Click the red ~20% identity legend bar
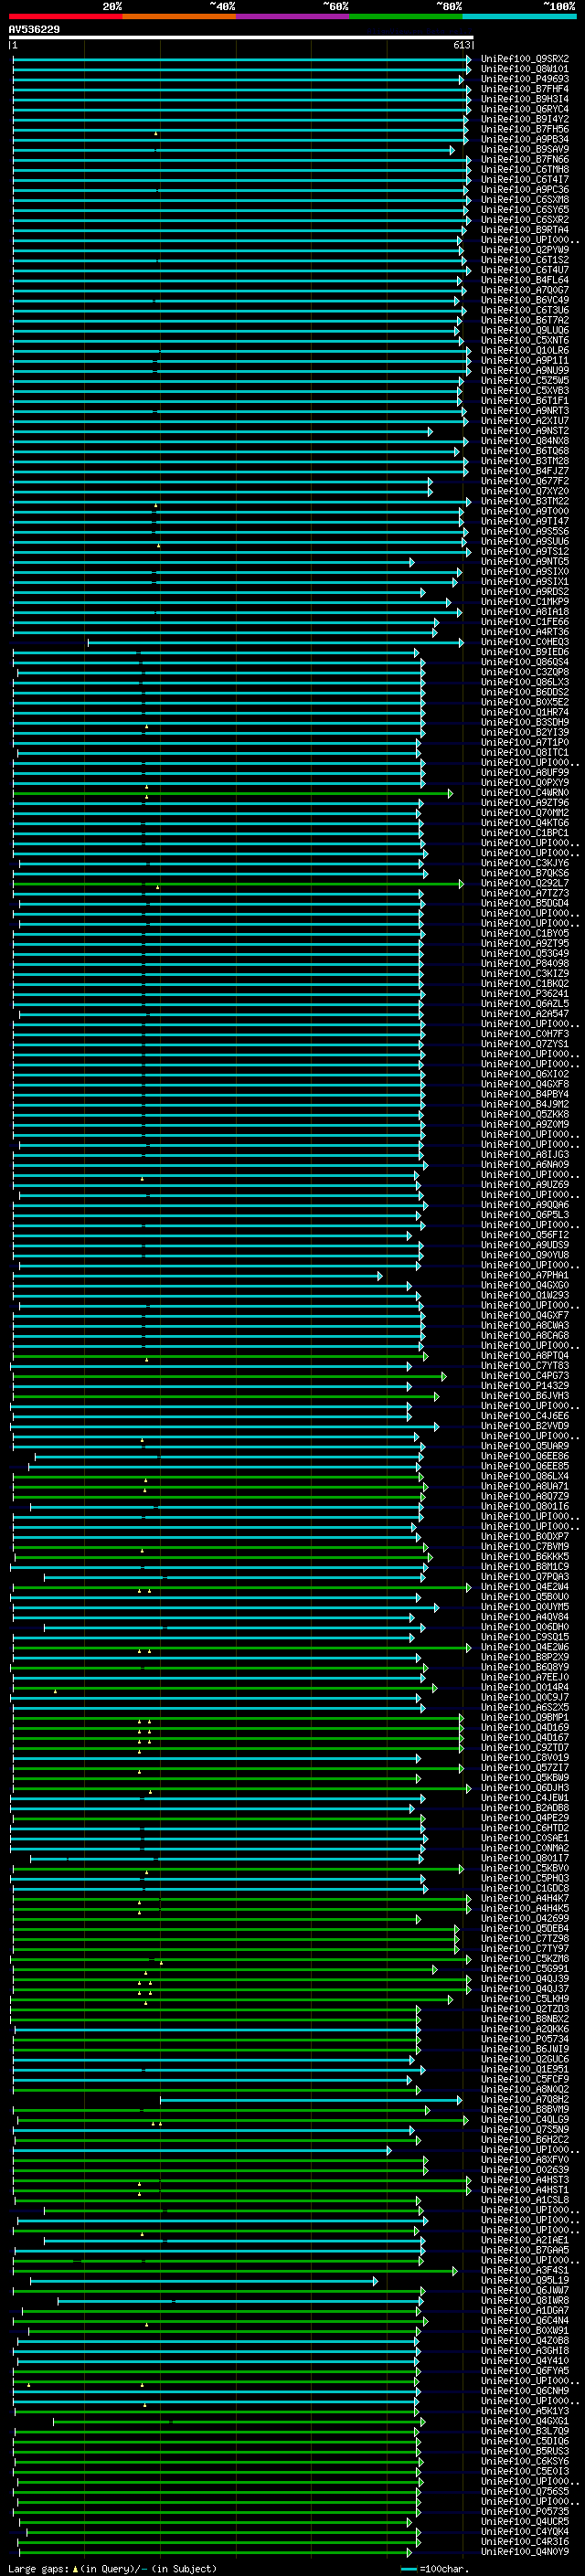The height and width of the screenshot is (2576, 585). (x=65, y=16)
